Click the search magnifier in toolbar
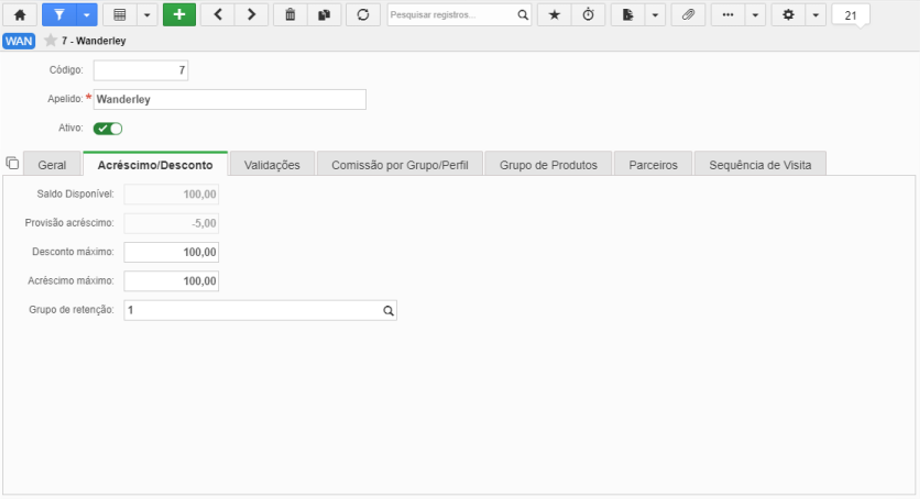Screen dimensions: 920x499 (523, 15)
